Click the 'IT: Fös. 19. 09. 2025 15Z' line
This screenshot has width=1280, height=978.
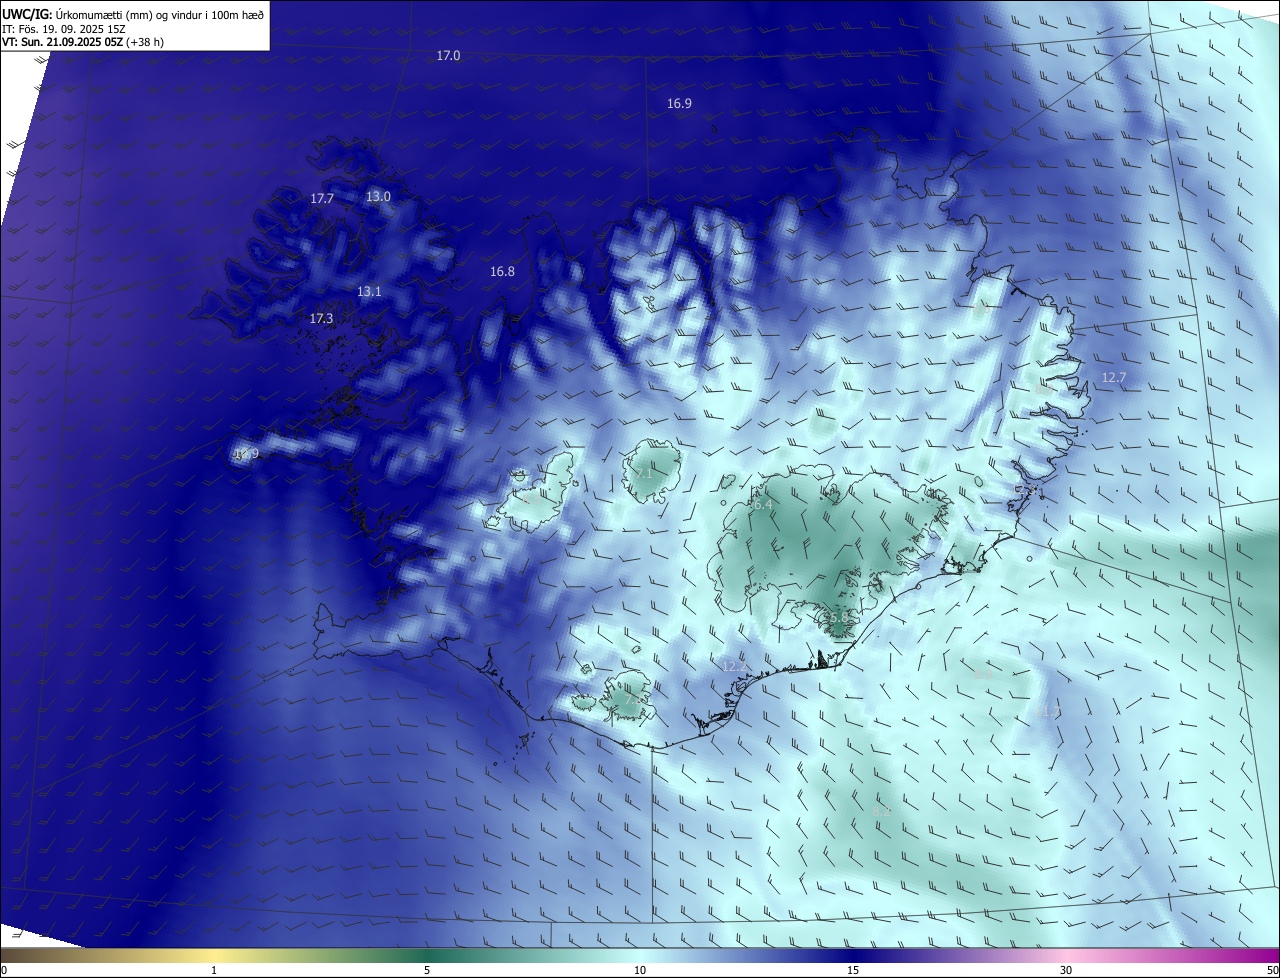pos(64,28)
